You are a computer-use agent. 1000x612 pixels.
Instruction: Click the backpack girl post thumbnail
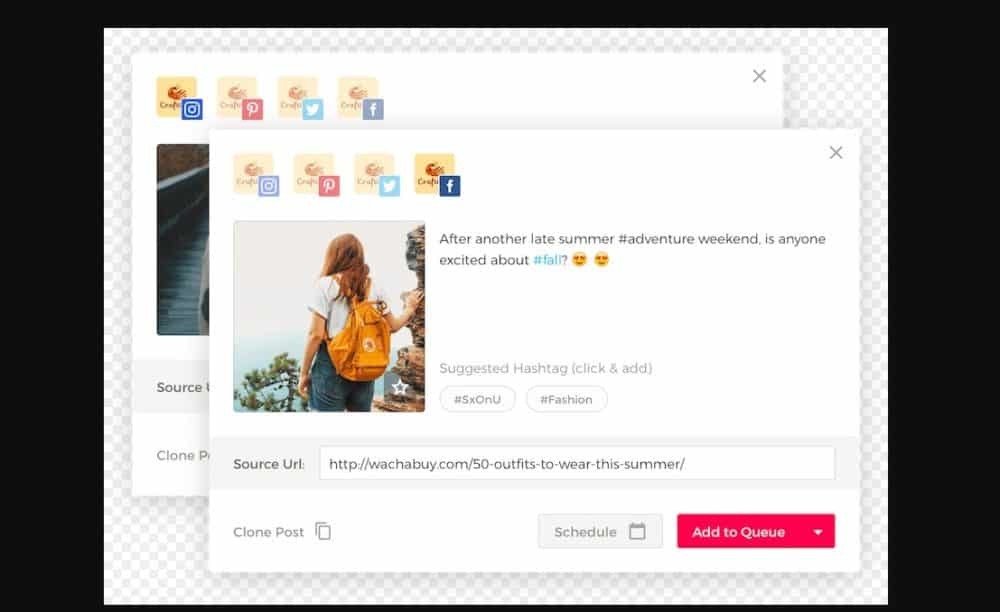[x=329, y=316]
